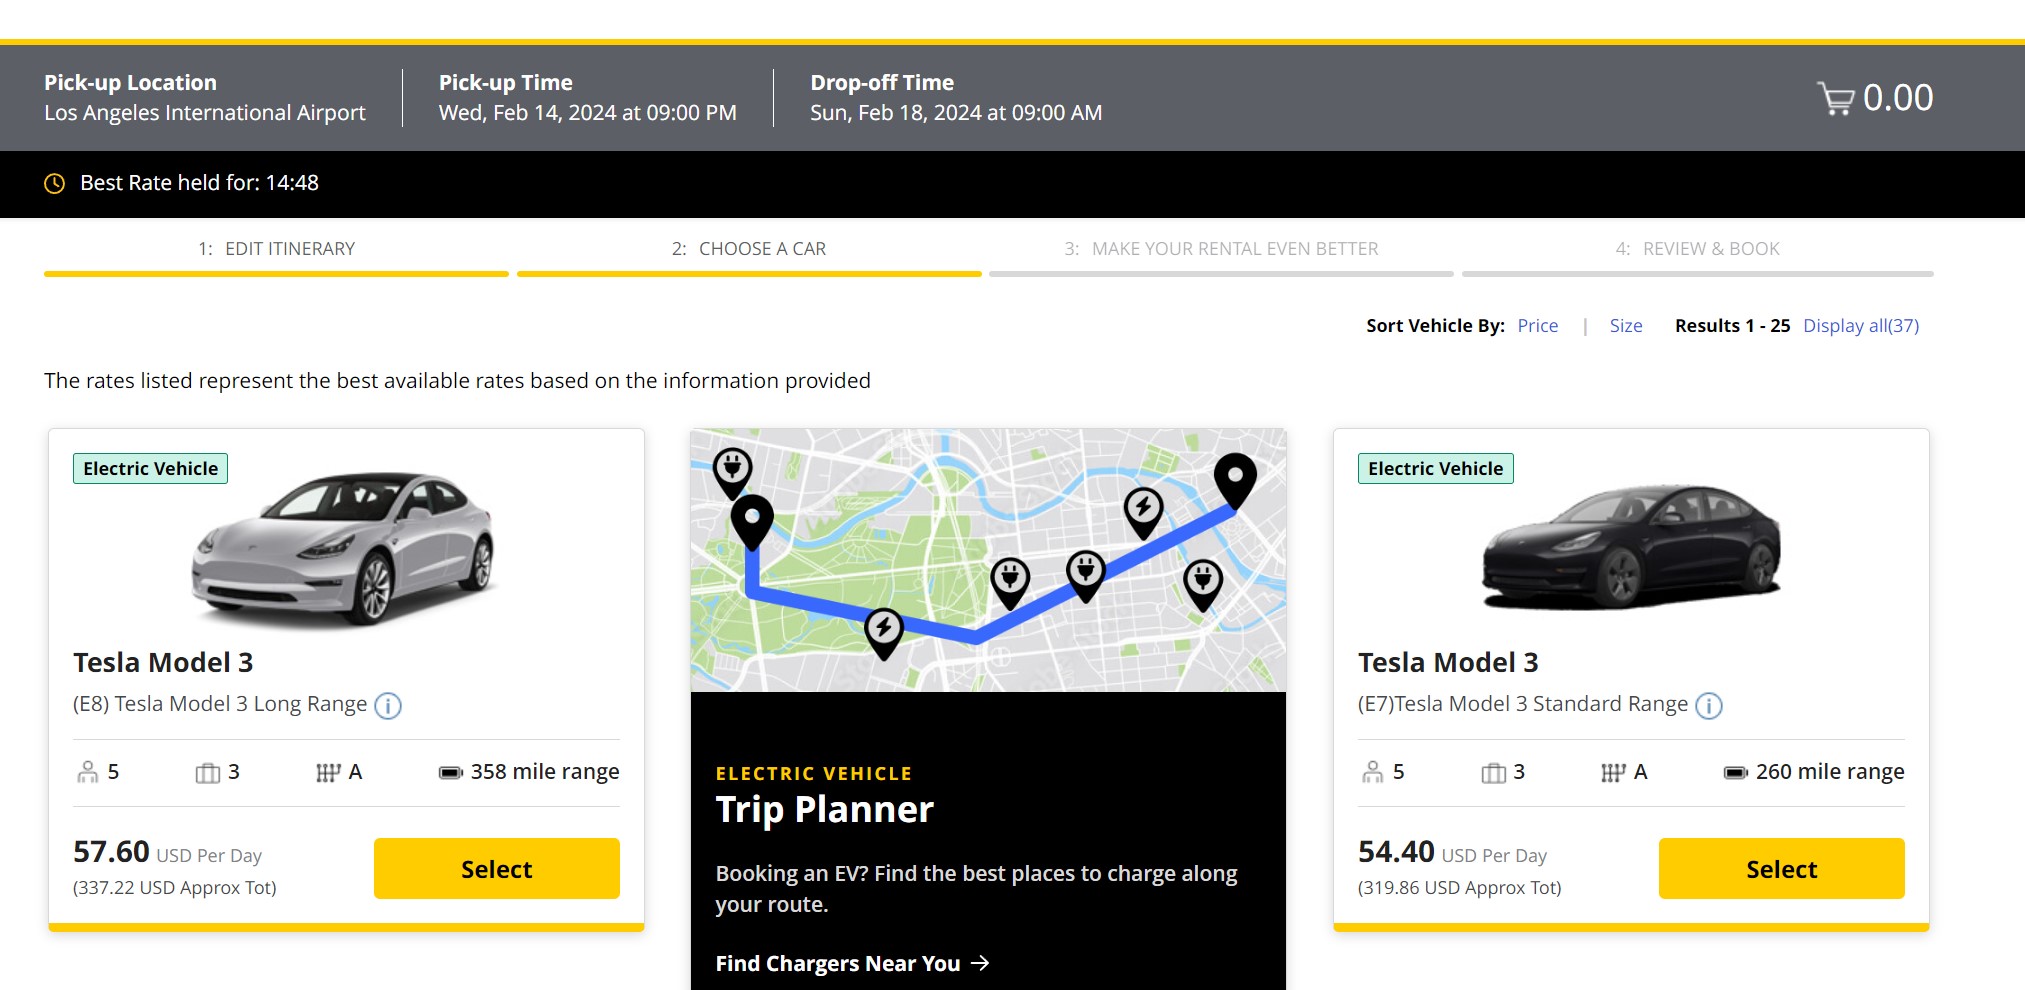This screenshot has height=990, width=2025.
Task: Open Make Your Rental Even Better step
Action: tap(1220, 249)
